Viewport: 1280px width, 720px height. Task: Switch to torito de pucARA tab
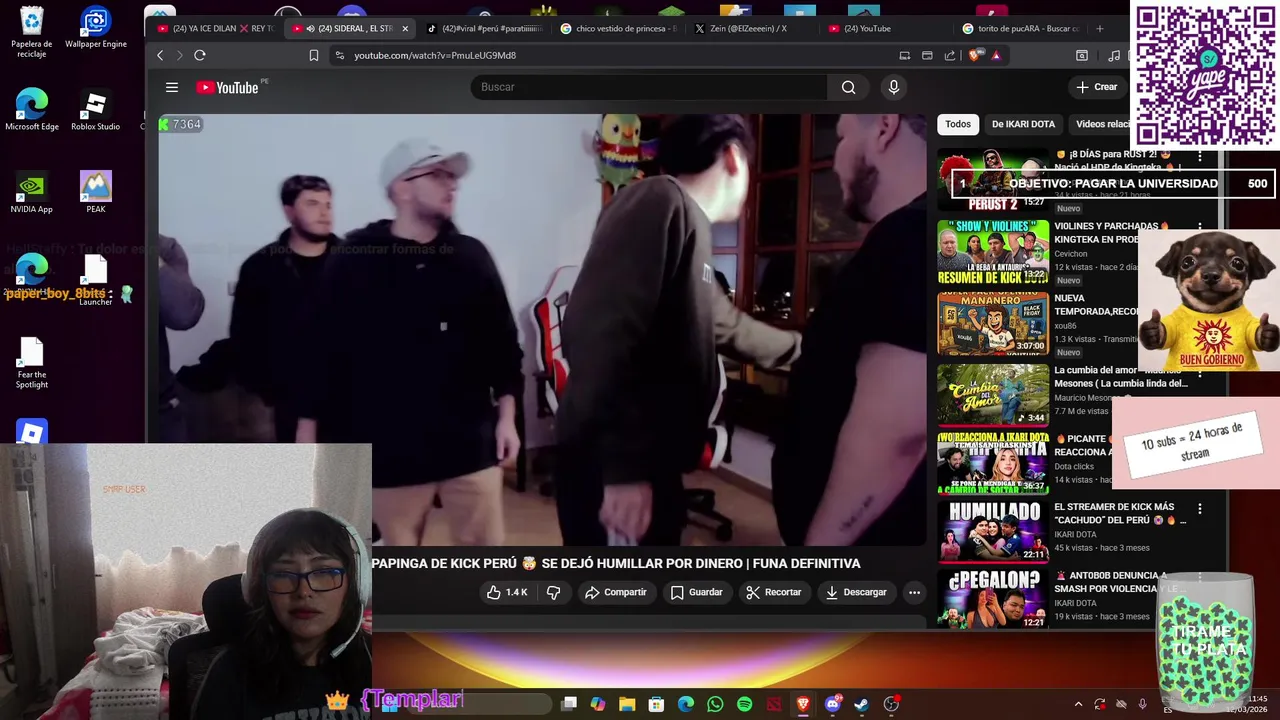pos(1020,28)
